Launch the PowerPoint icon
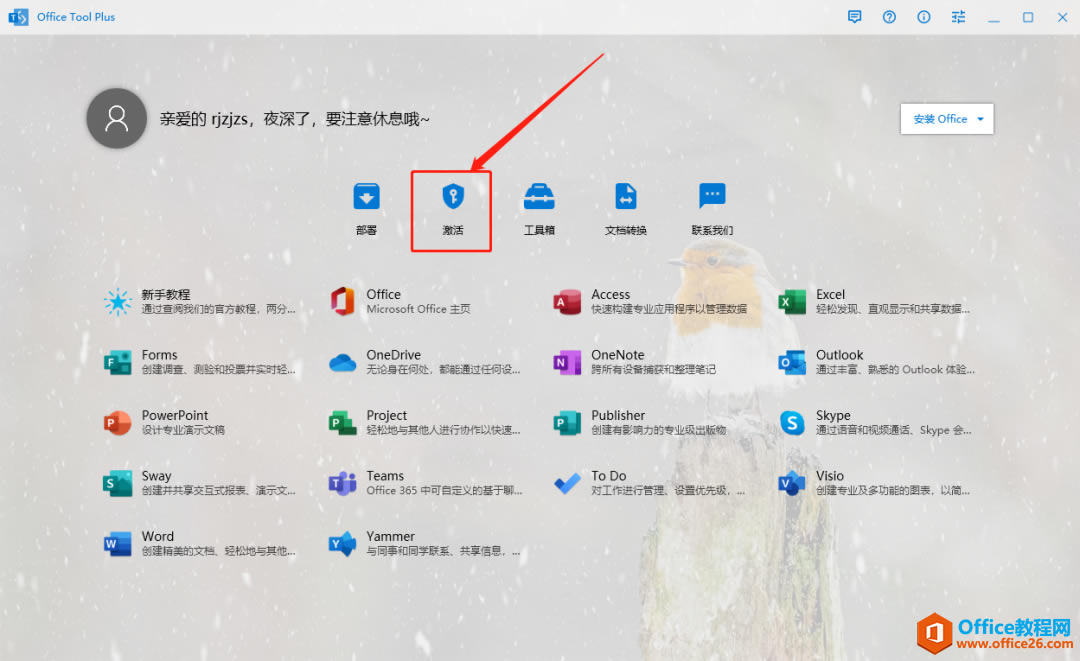This screenshot has width=1080, height=661. [118, 423]
